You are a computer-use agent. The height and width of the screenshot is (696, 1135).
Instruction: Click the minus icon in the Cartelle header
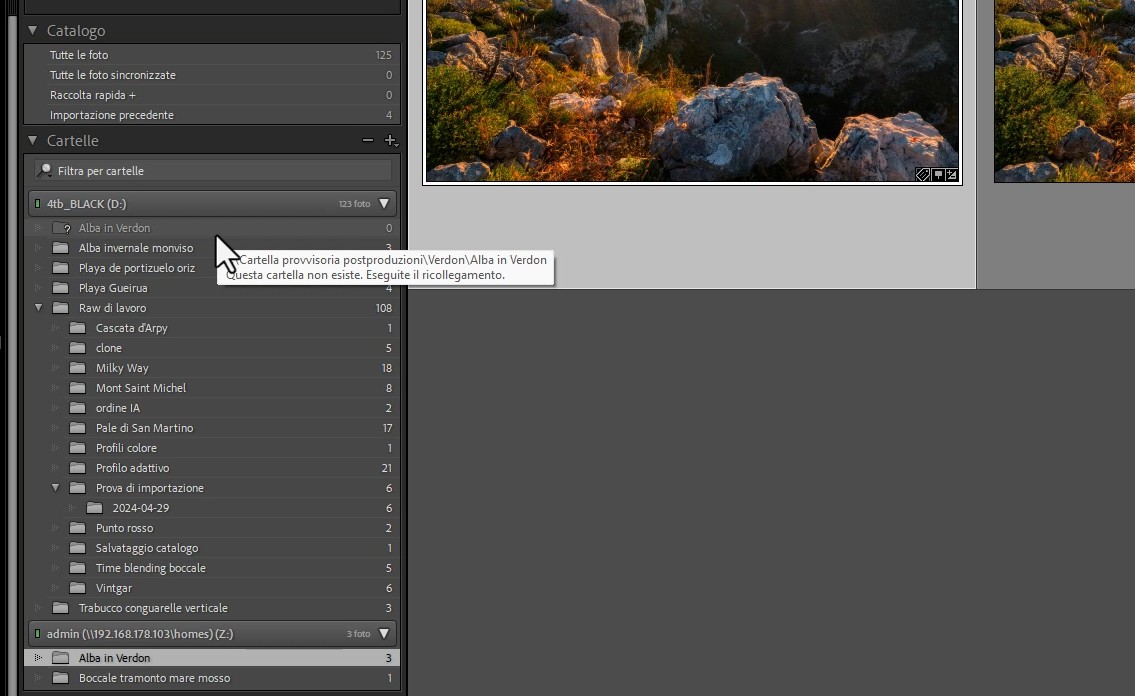[x=367, y=140]
